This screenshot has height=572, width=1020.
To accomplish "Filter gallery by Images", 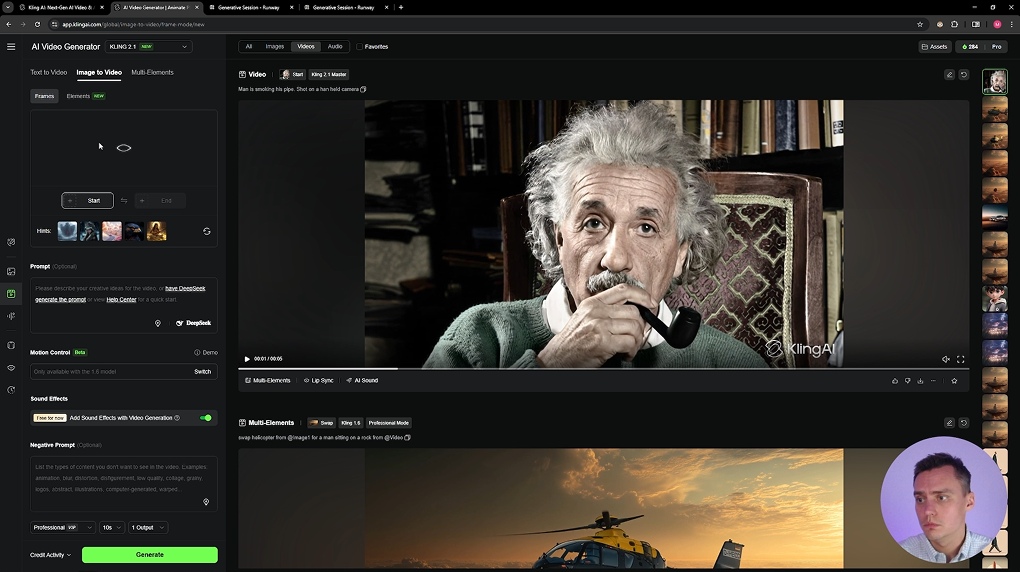I will 275,47.
